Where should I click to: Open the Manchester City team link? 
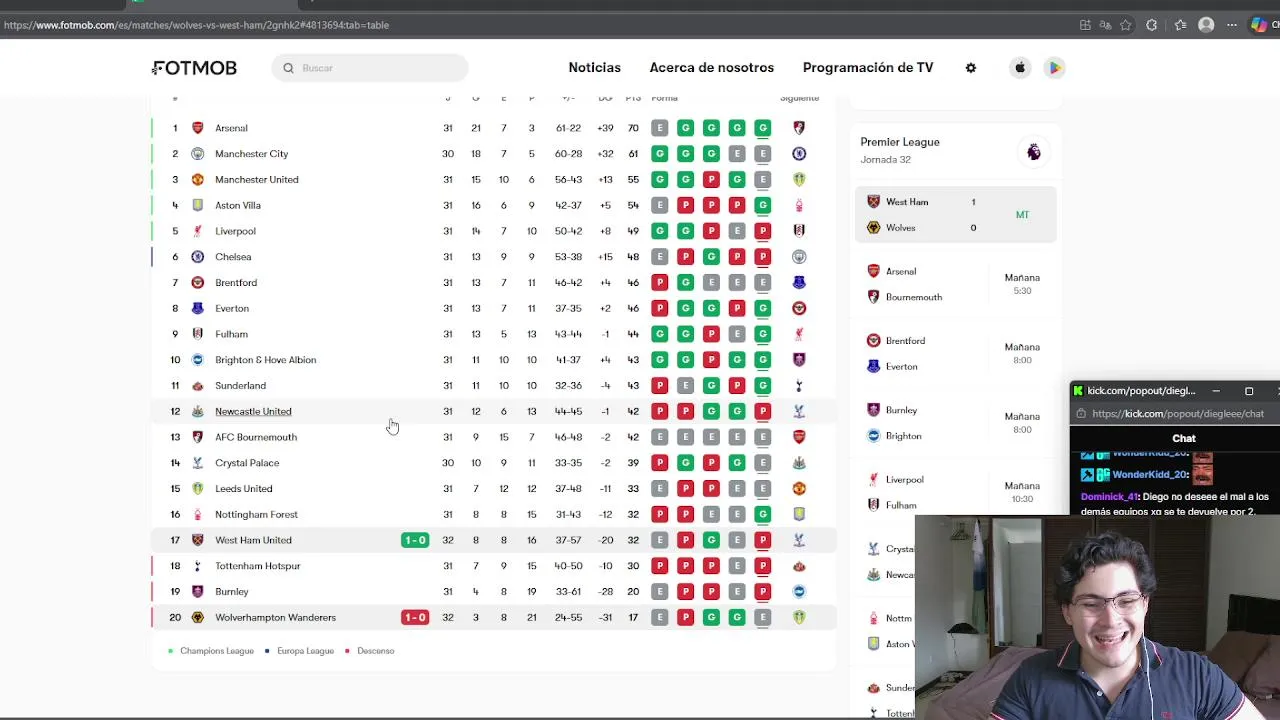[x=251, y=154]
